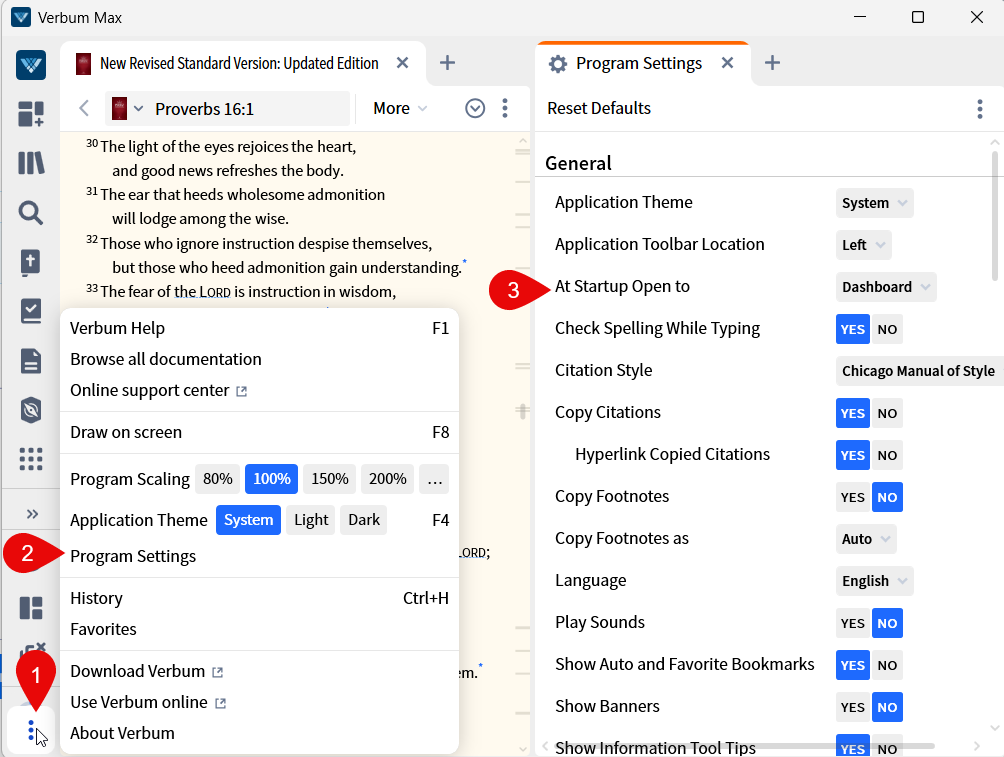Viewport: 1004px width, 757px height.
Task: Click the gear icon on Program Settings tab
Action: (x=558, y=63)
